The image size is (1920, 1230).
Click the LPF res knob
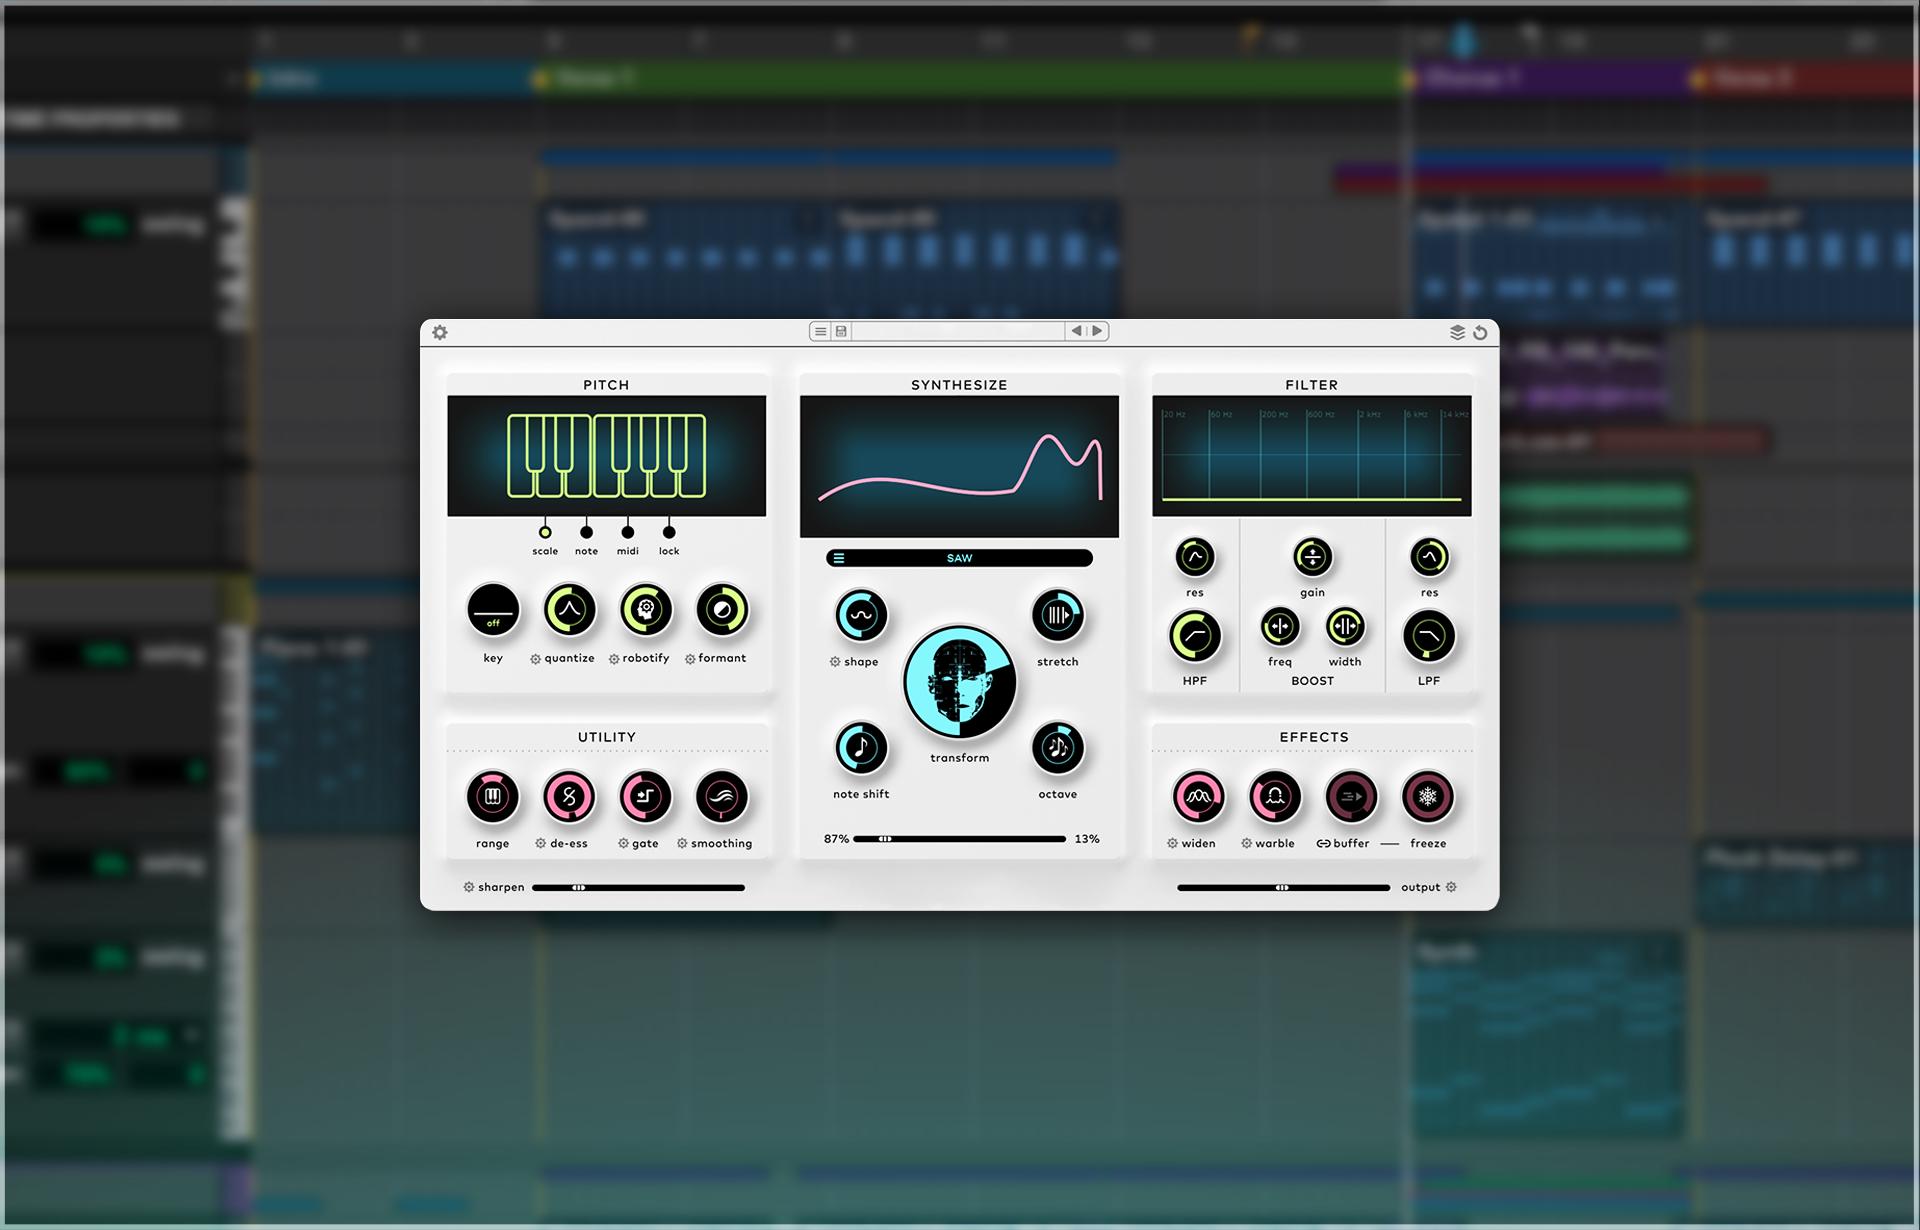[x=1429, y=557]
